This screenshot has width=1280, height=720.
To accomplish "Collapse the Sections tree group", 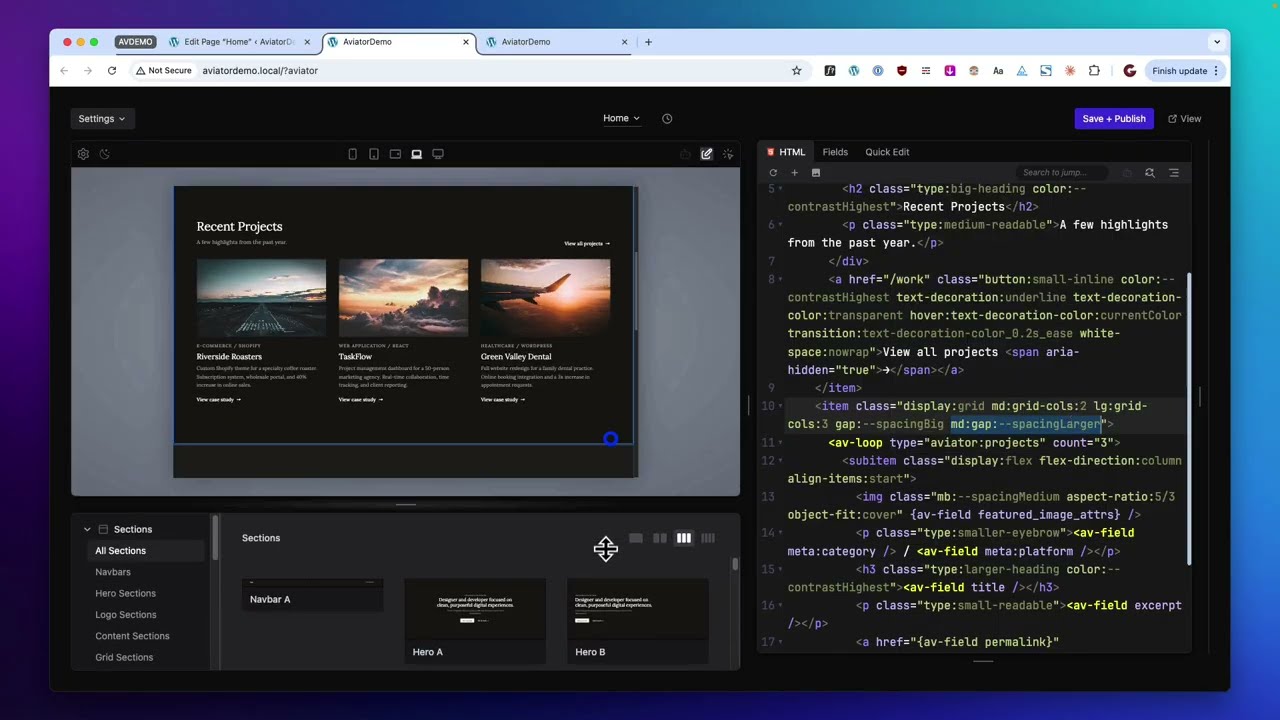I will tap(87, 529).
